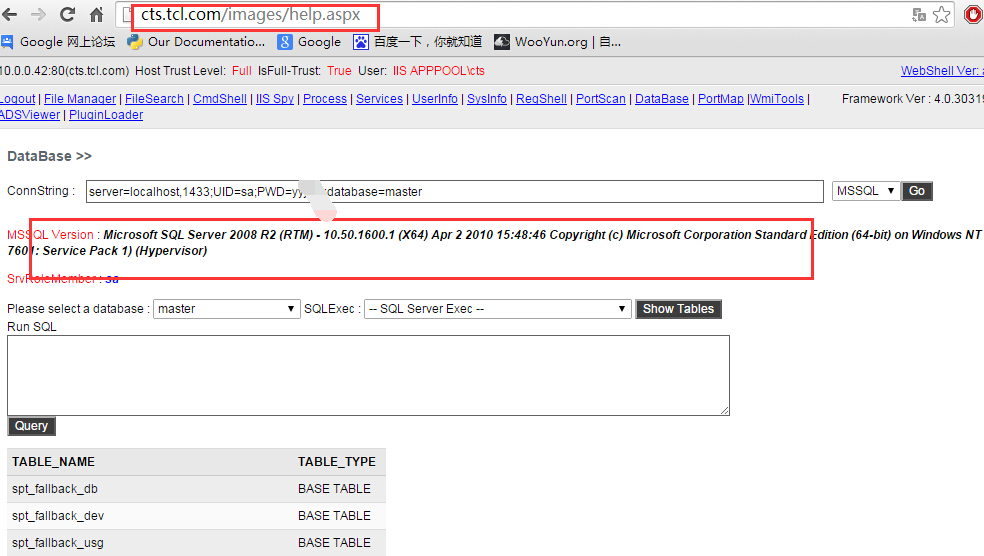Open PluginLoader
Screen dimensions: 984x556
pos(106,115)
